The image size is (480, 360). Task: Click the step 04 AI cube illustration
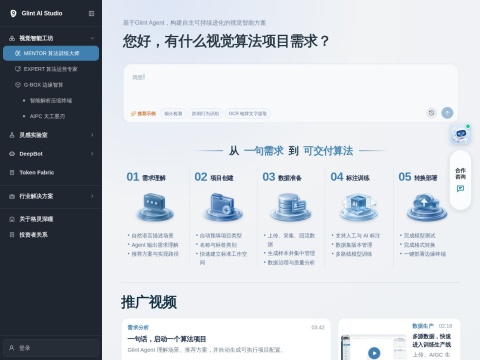pyautogui.click(x=359, y=207)
